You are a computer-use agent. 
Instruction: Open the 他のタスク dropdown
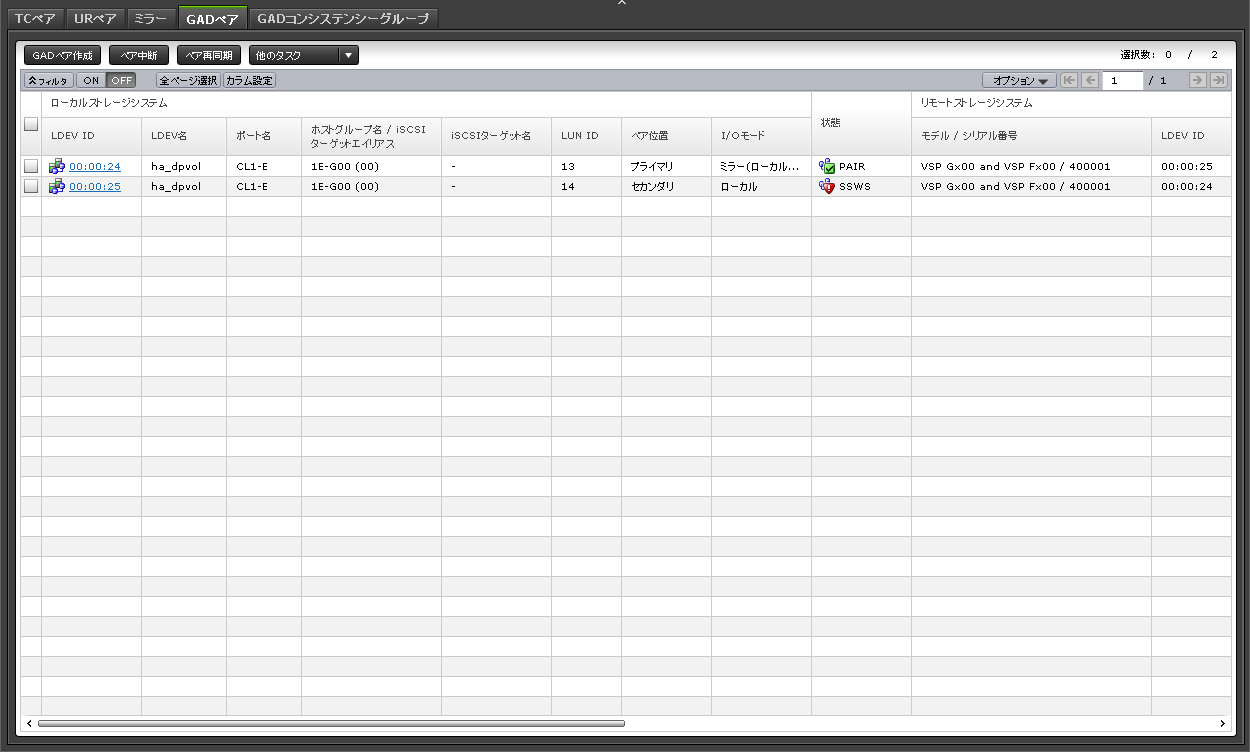click(x=303, y=56)
